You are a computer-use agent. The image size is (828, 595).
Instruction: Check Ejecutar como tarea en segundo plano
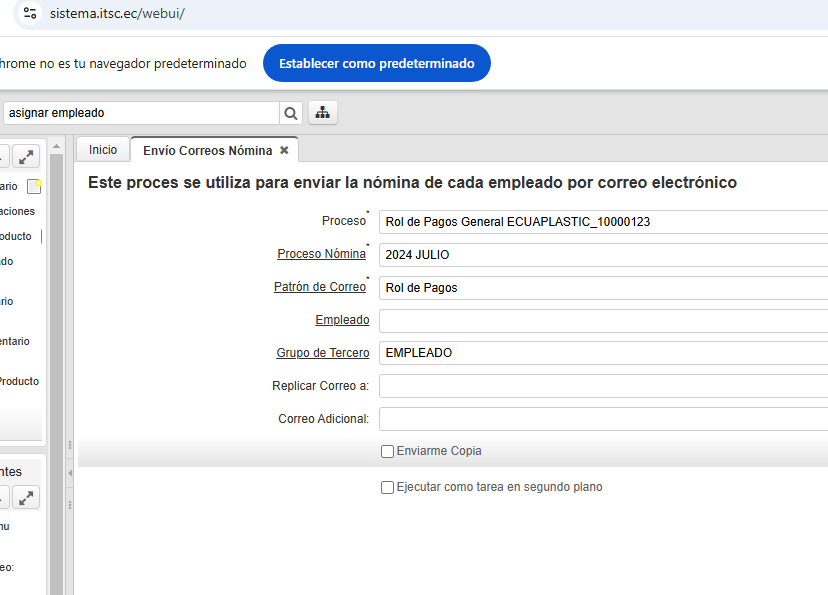tap(387, 488)
